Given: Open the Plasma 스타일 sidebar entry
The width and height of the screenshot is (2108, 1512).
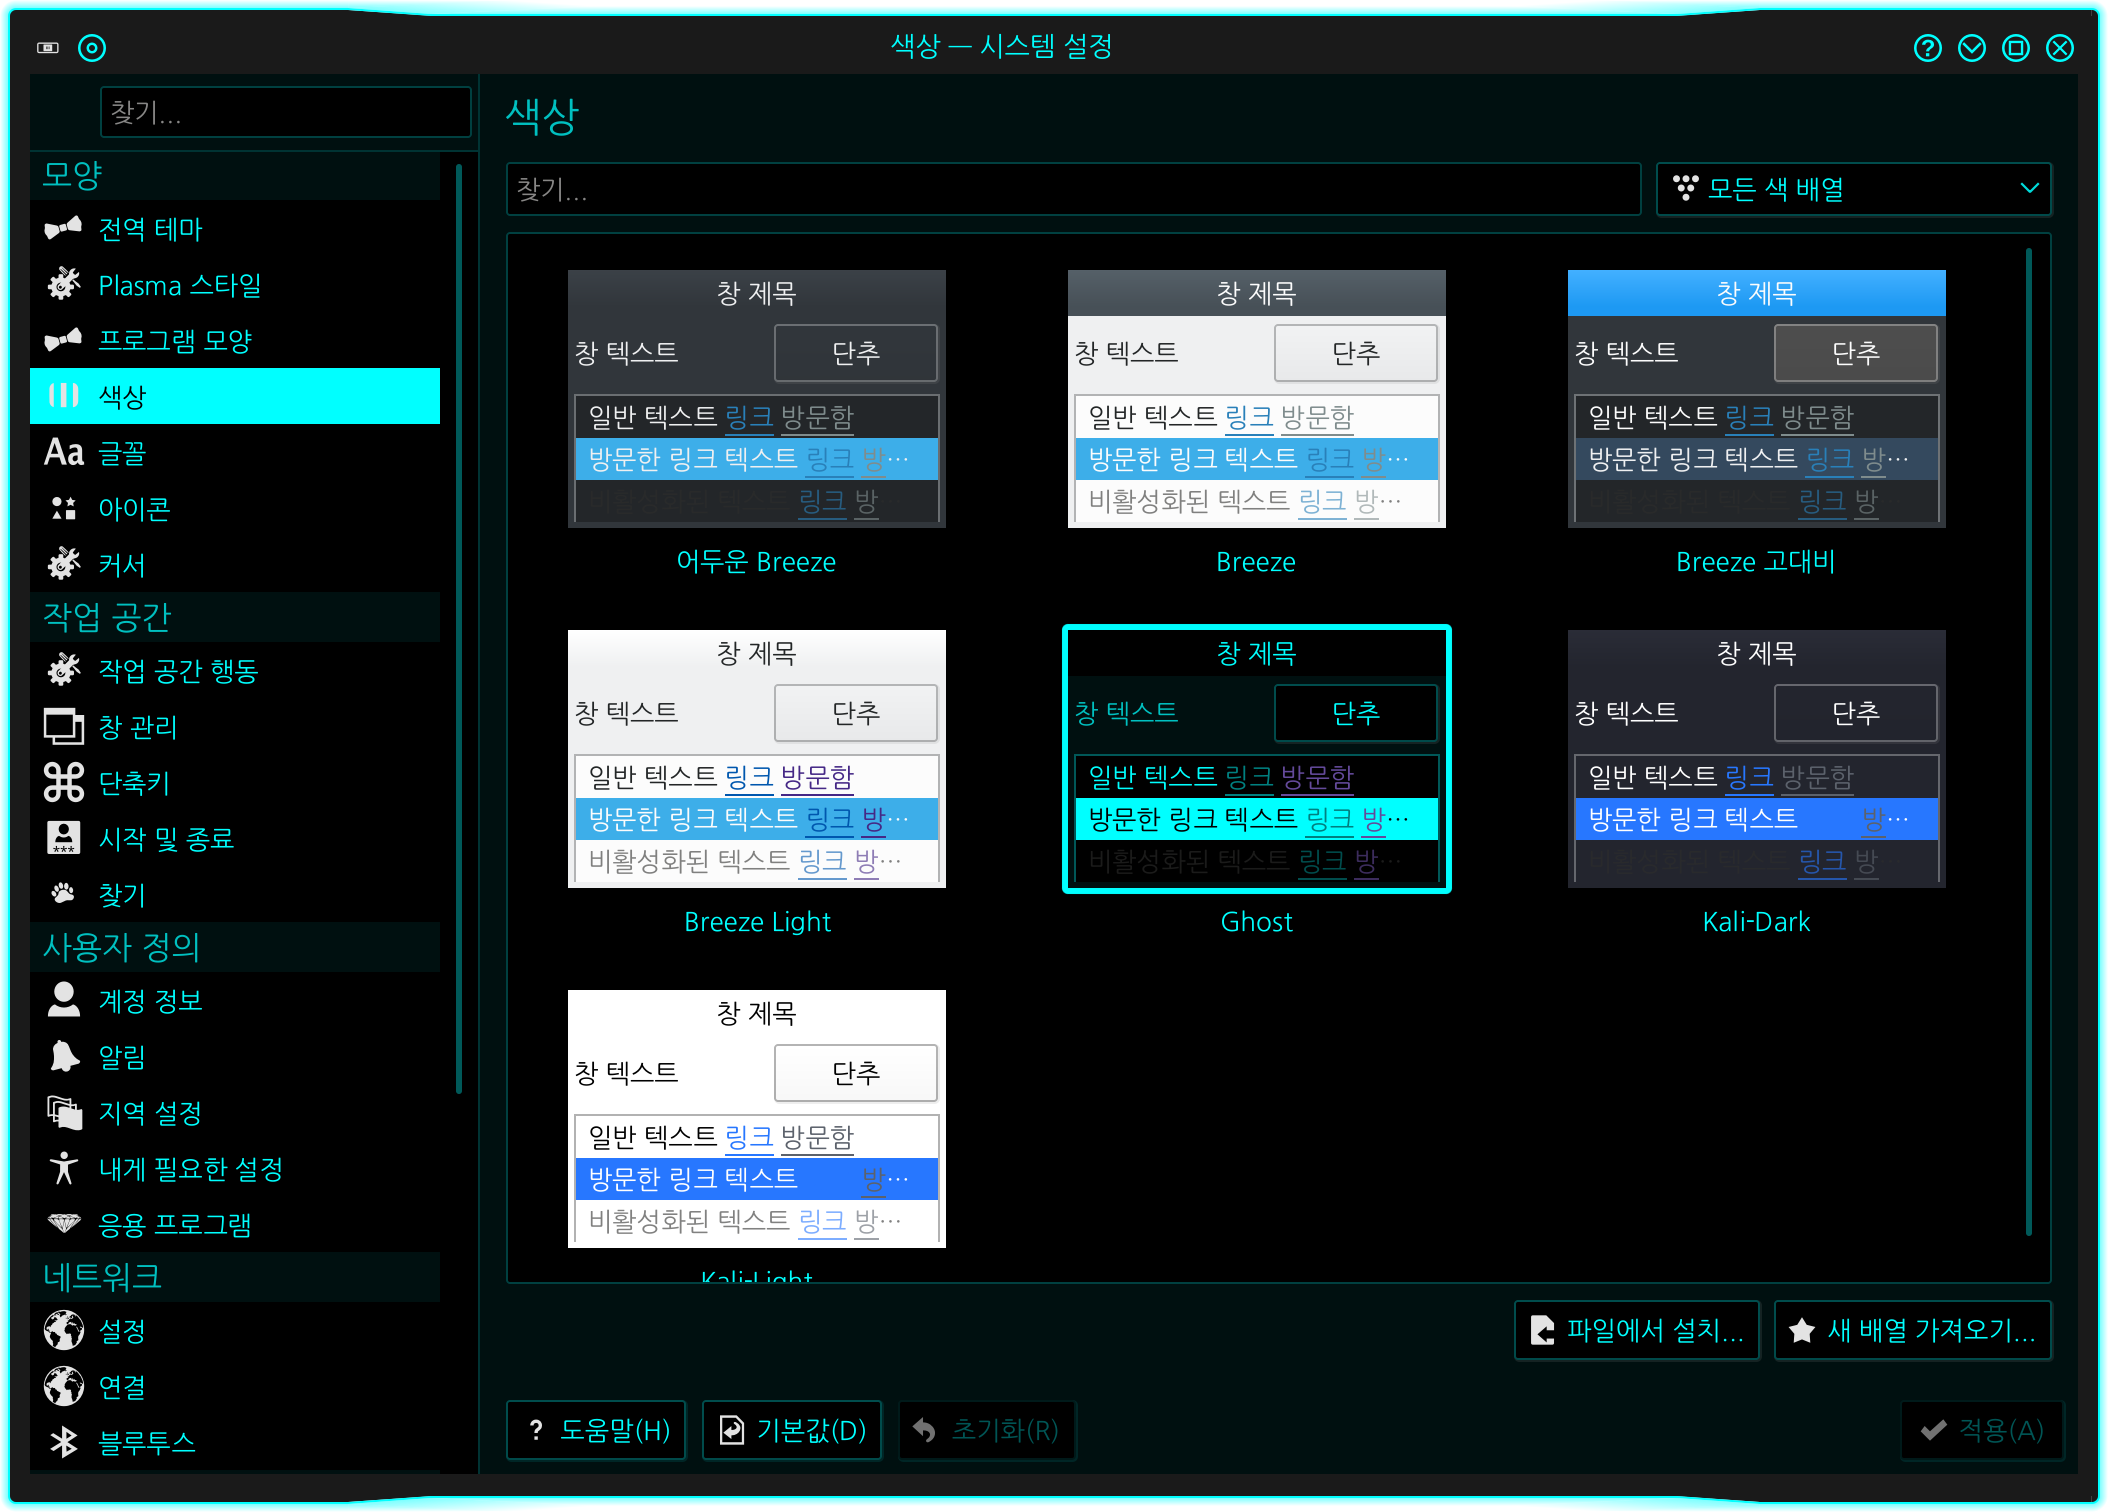Looking at the screenshot, I should point(180,286).
